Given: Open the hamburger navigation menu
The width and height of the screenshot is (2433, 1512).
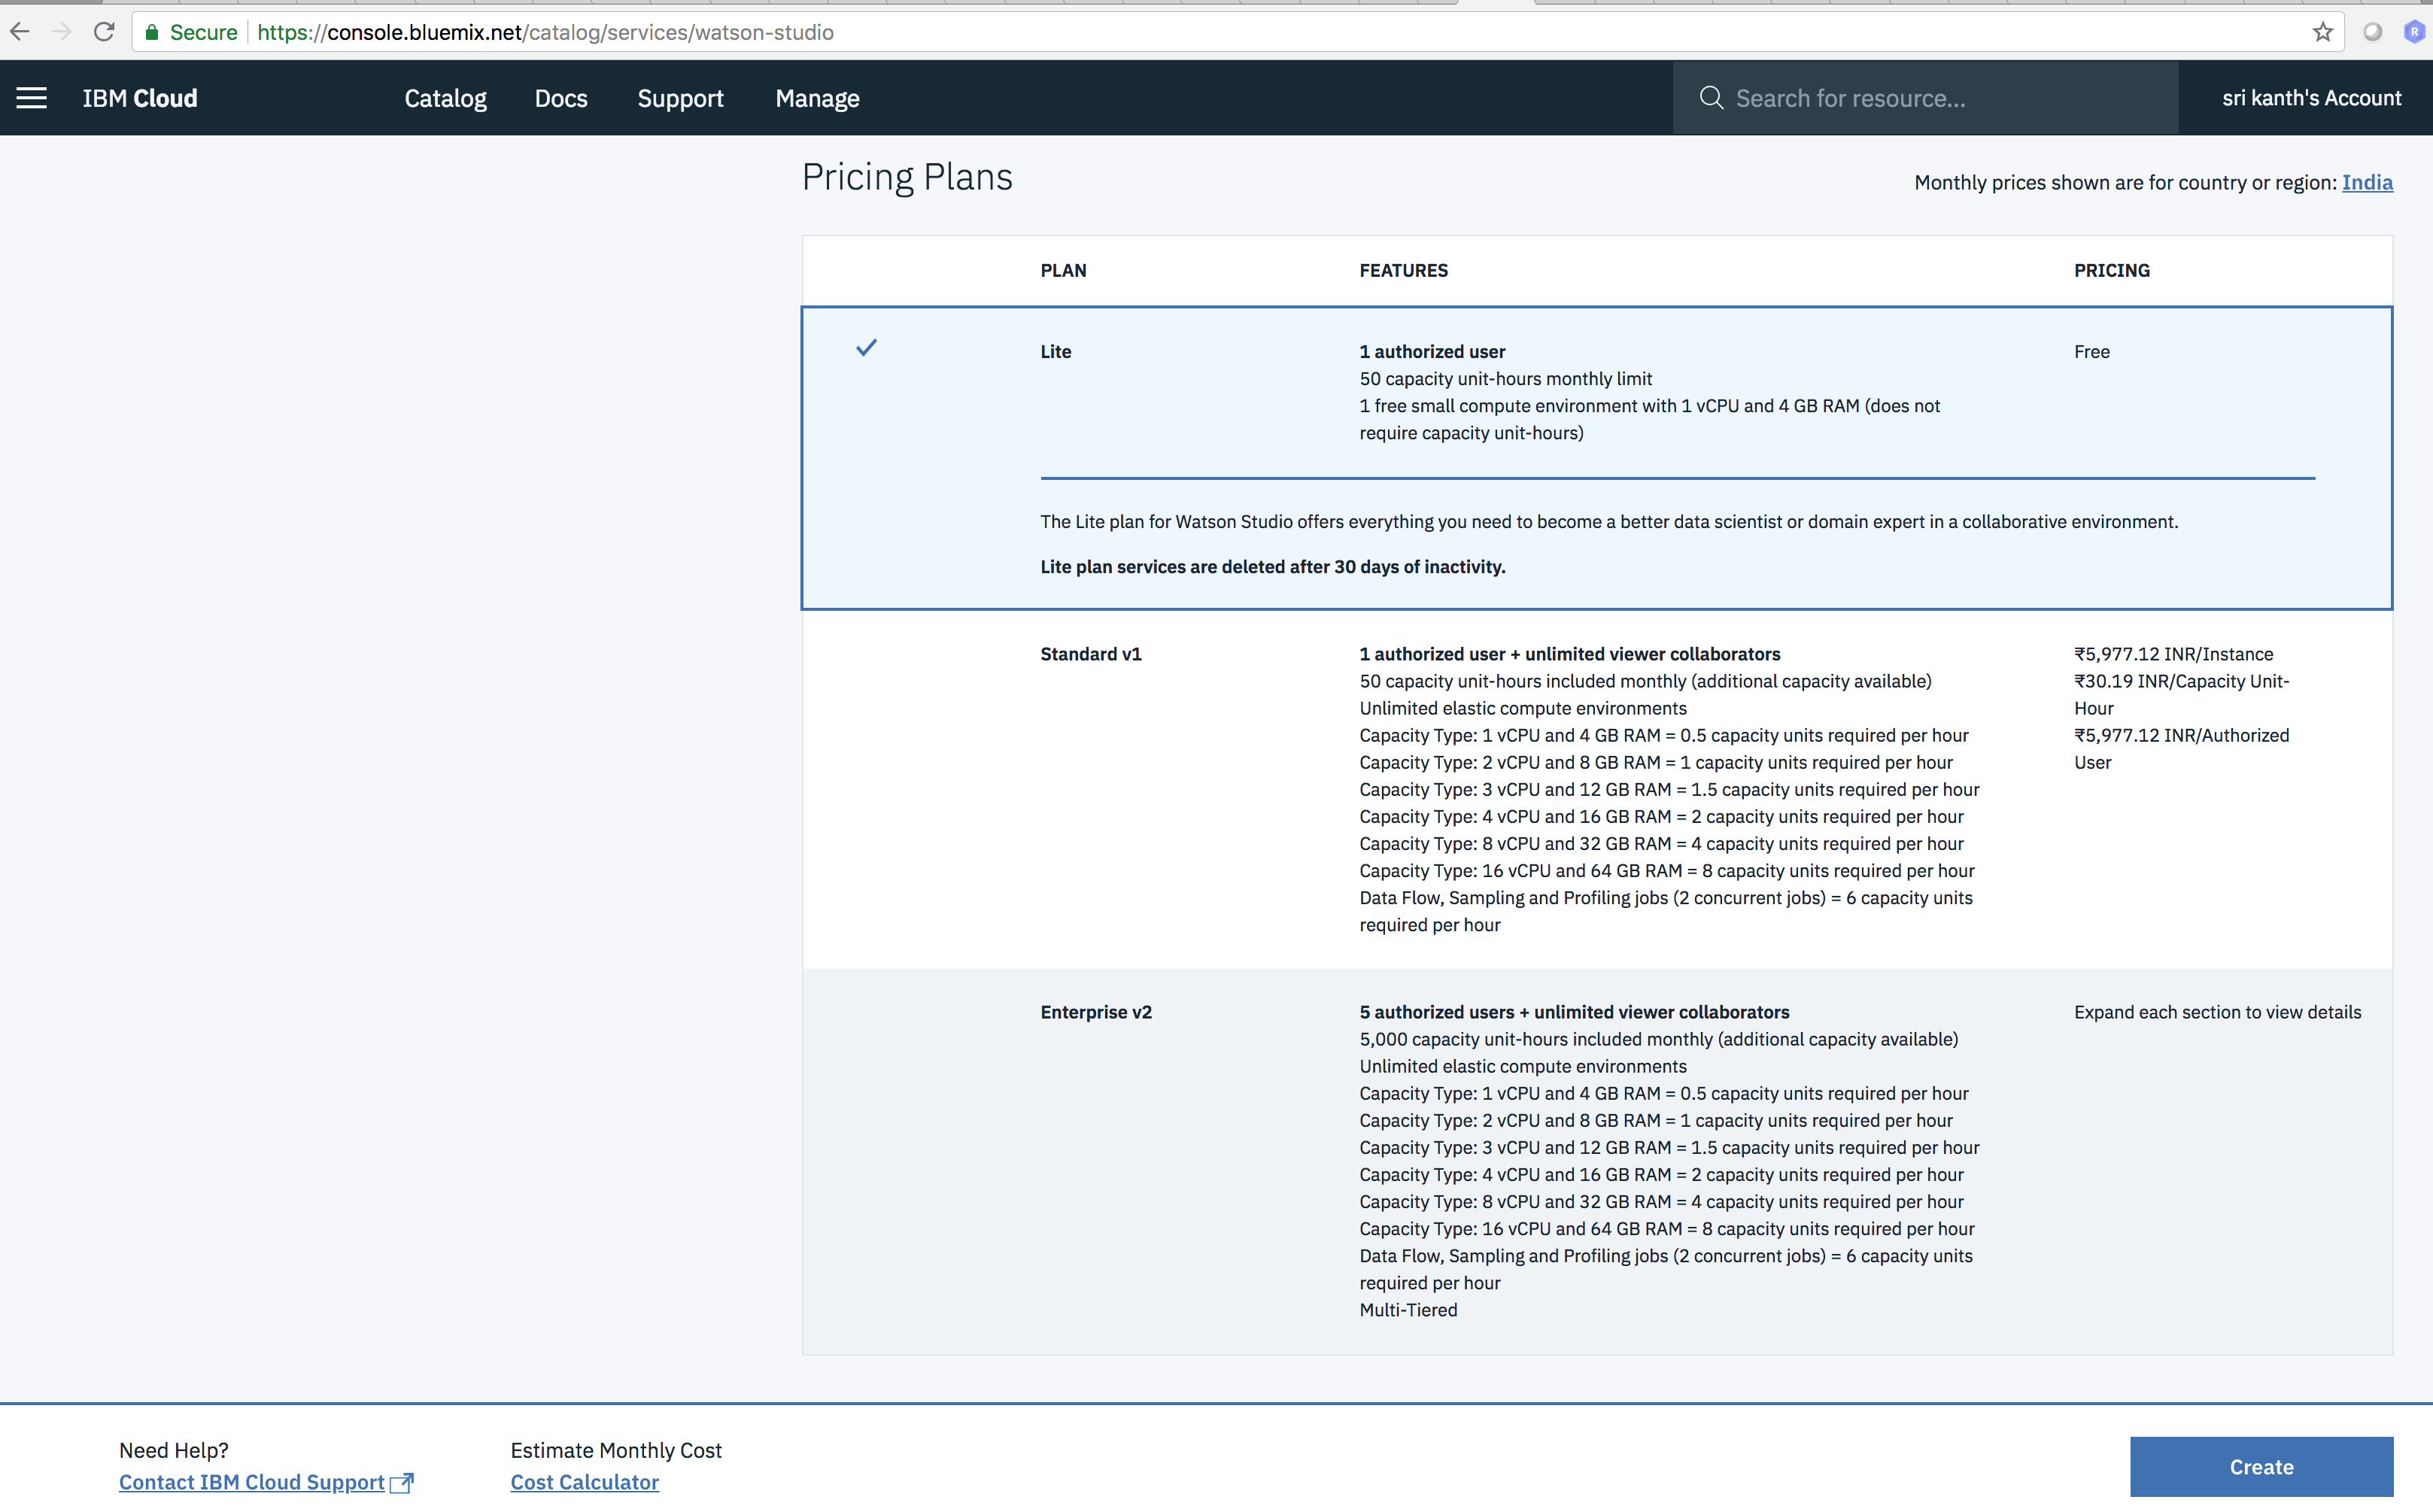Looking at the screenshot, I should coord(32,98).
